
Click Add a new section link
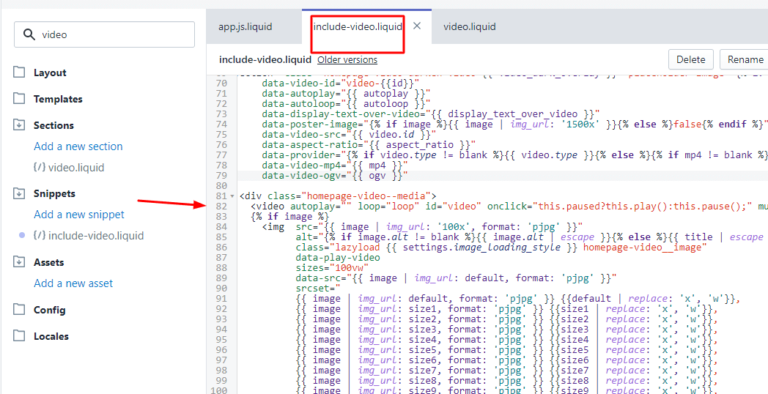pyautogui.click(x=78, y=147)
